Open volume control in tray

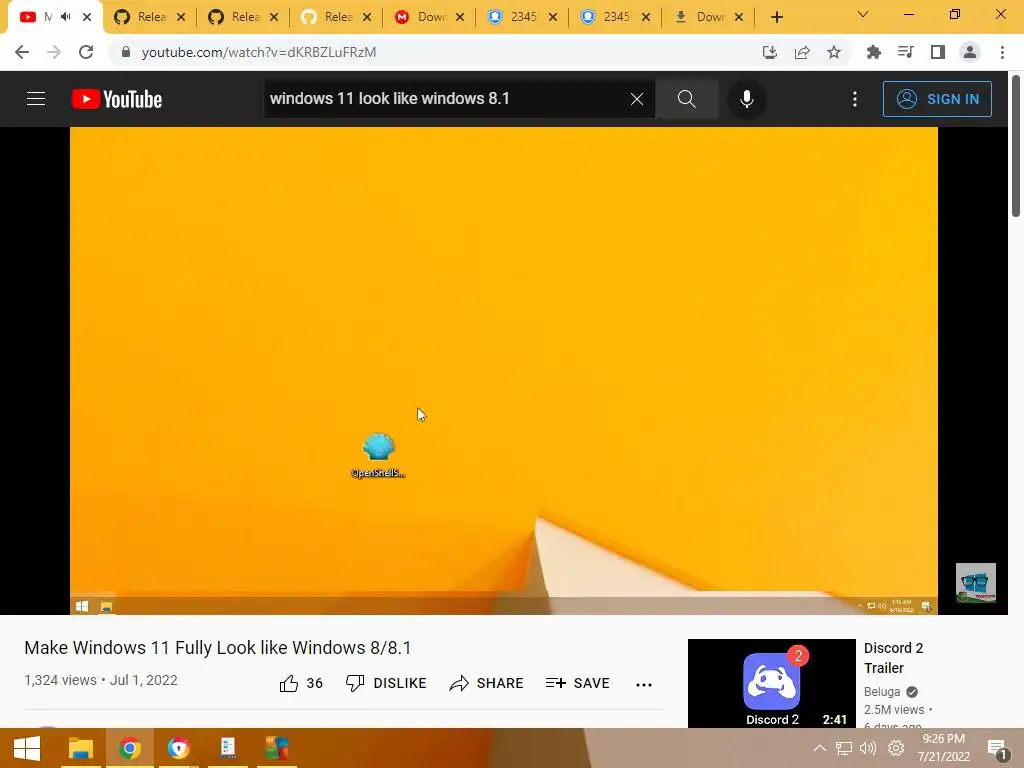click(x=867, y=748)
